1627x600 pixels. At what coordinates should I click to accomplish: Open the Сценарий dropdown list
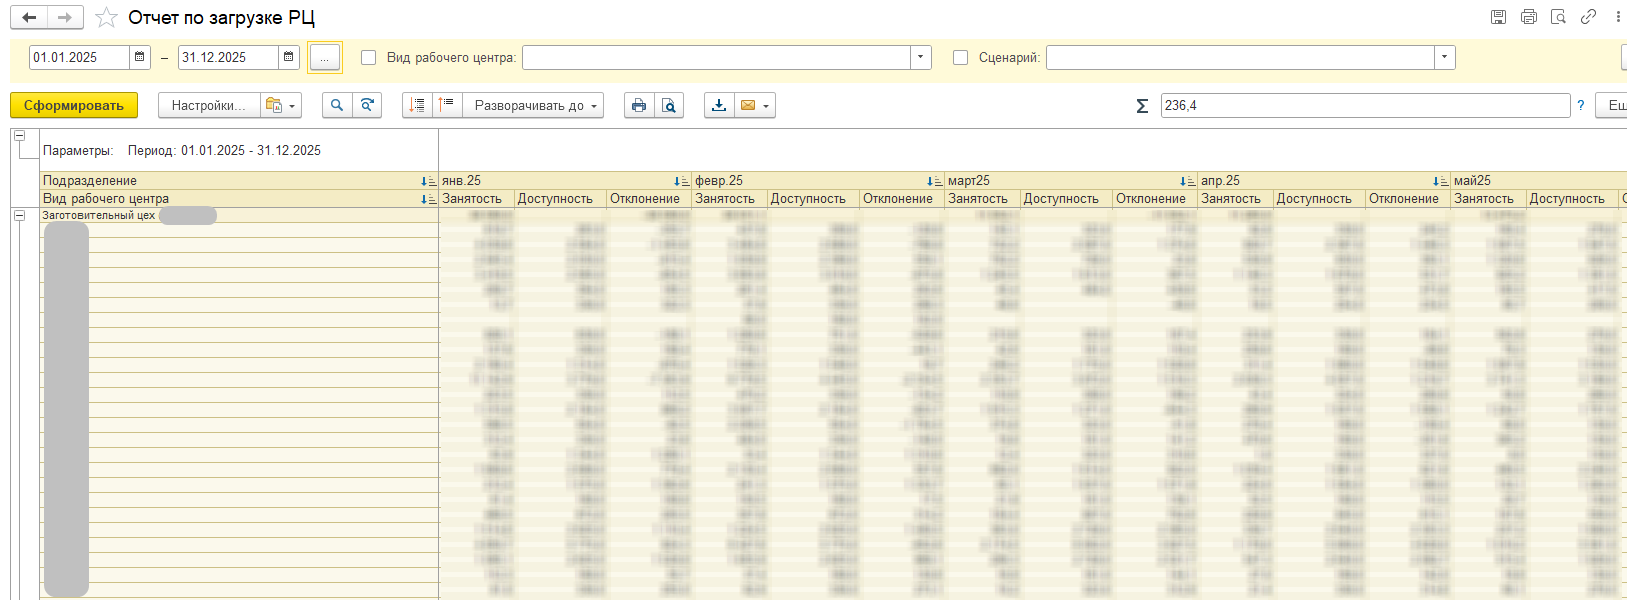click(1444, 57)
